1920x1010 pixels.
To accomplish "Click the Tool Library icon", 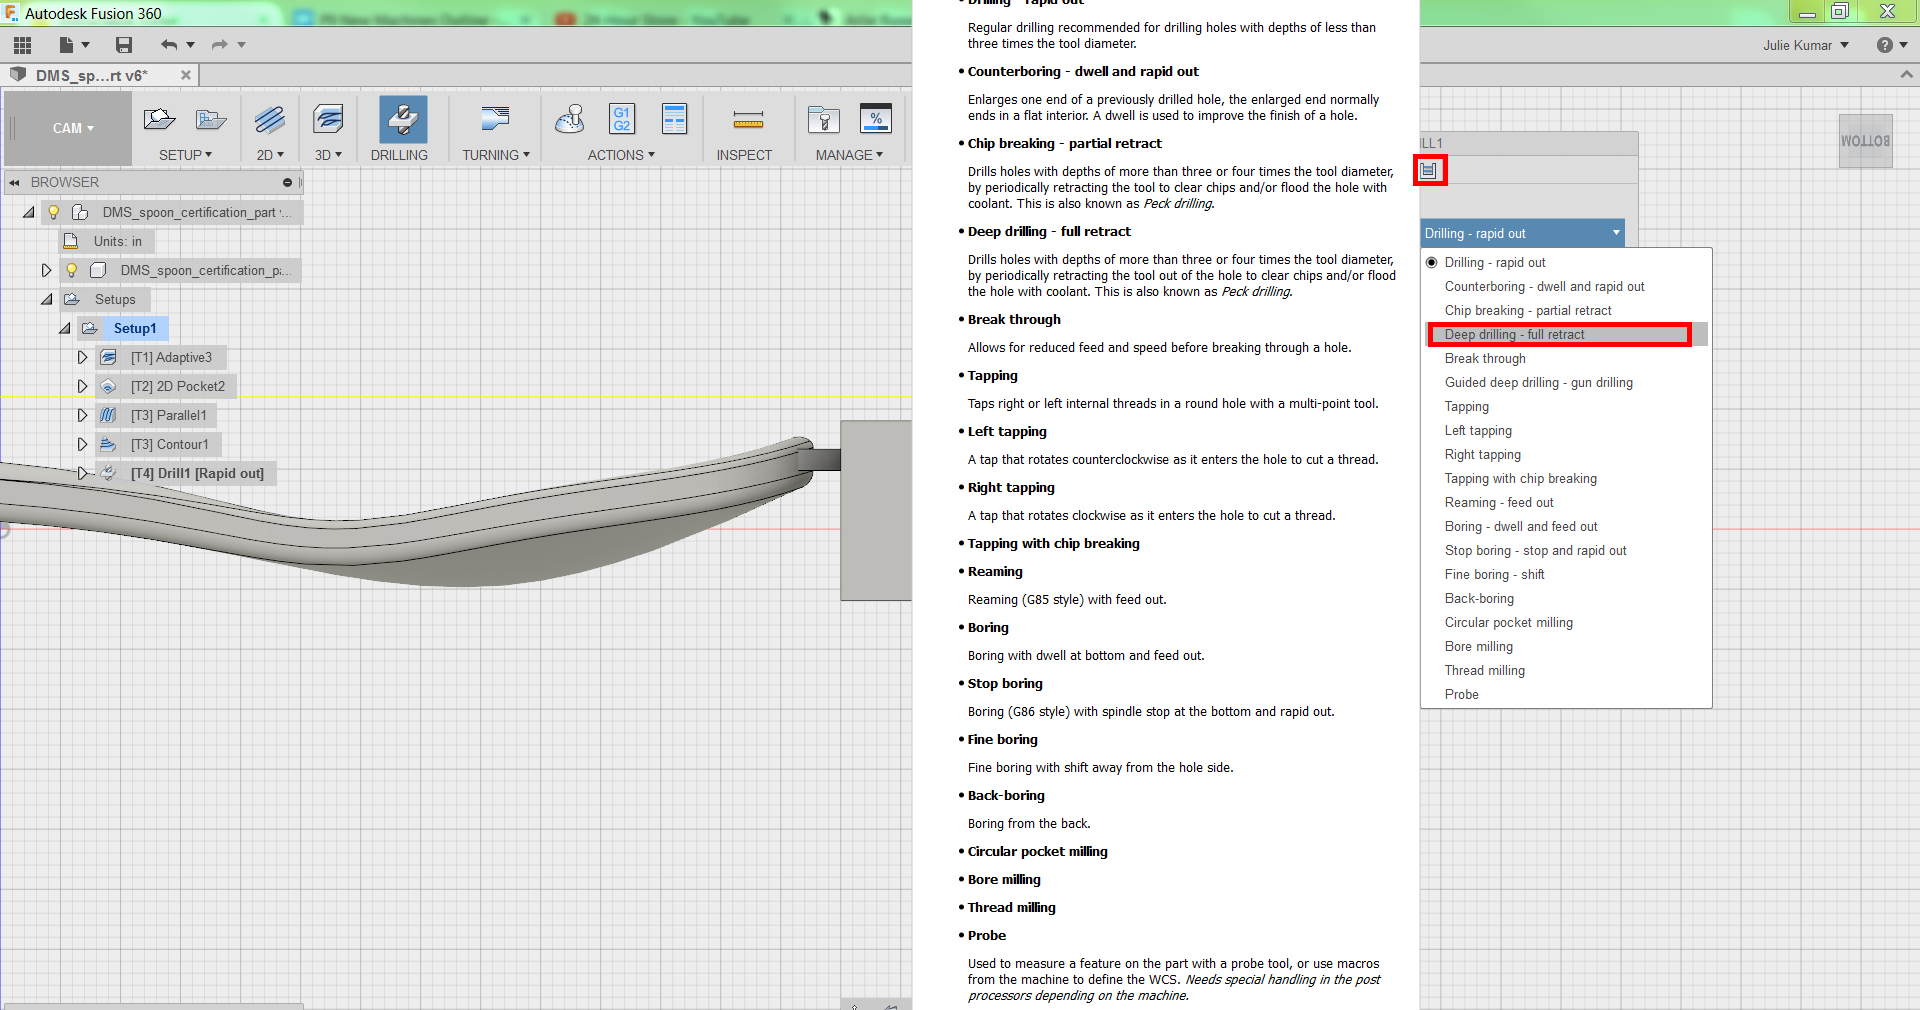I will pyautogui.click(x=824, y=120).
